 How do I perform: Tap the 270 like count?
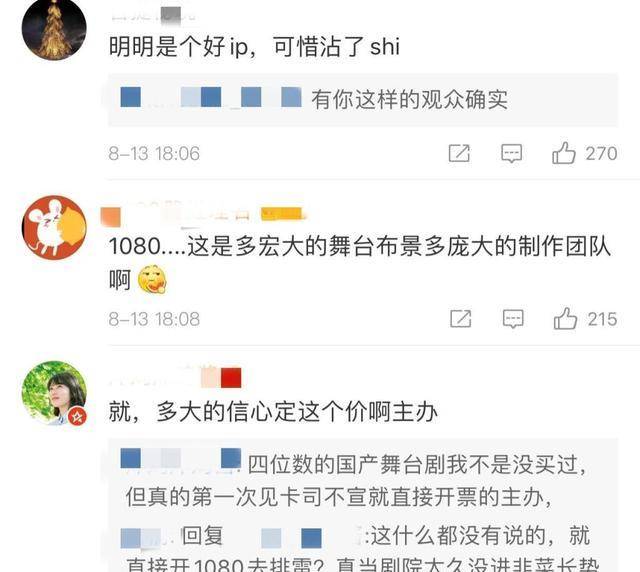coord(601,154)
